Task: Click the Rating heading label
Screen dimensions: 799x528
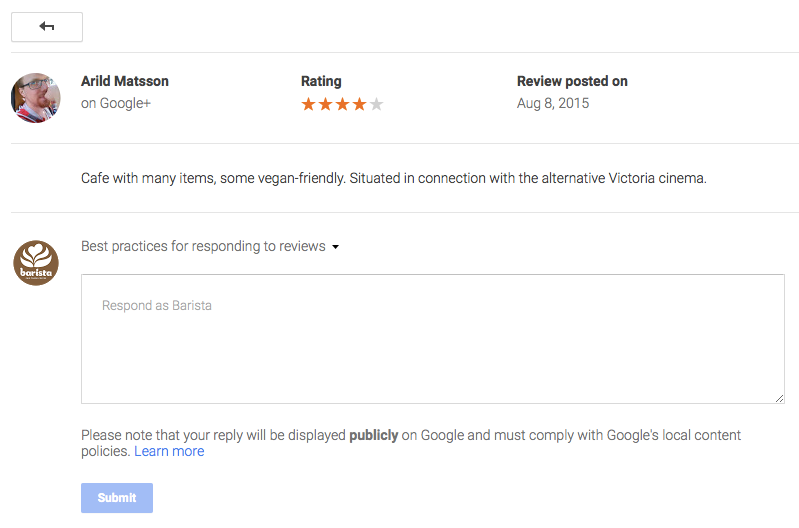Action: point(321,82)
